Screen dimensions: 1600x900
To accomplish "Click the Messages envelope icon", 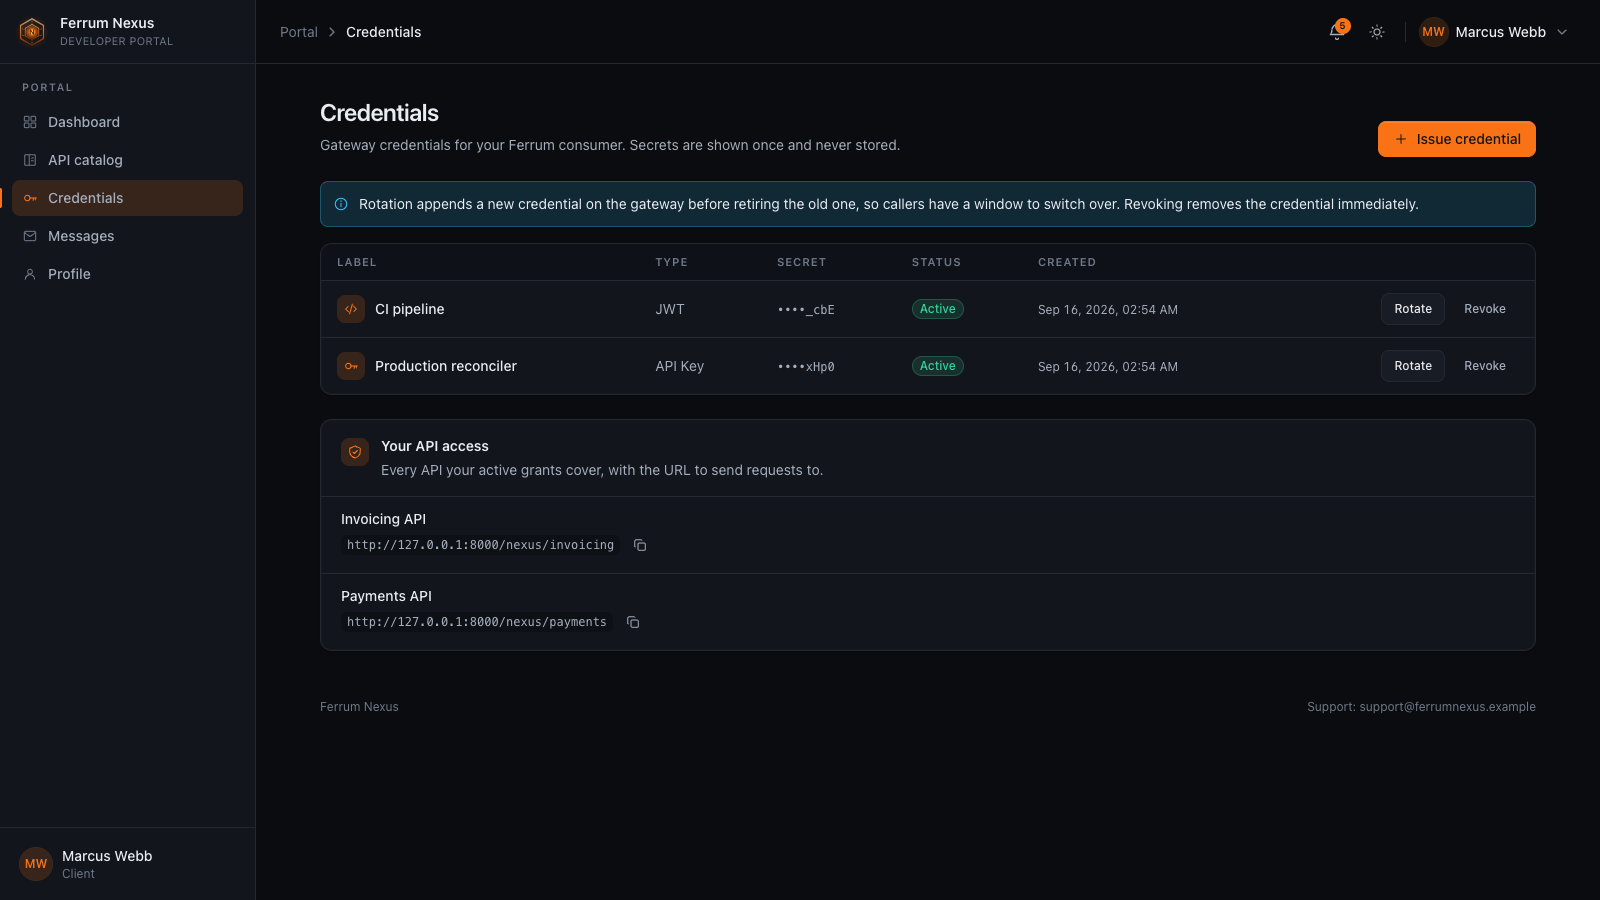I will pos(30,236).
